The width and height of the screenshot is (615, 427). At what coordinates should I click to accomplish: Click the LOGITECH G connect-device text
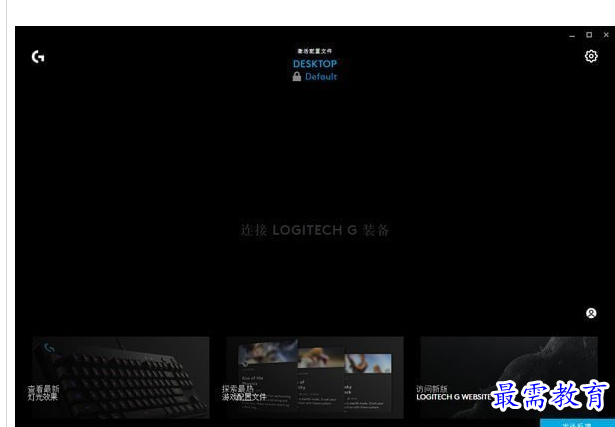pos(315,230)
